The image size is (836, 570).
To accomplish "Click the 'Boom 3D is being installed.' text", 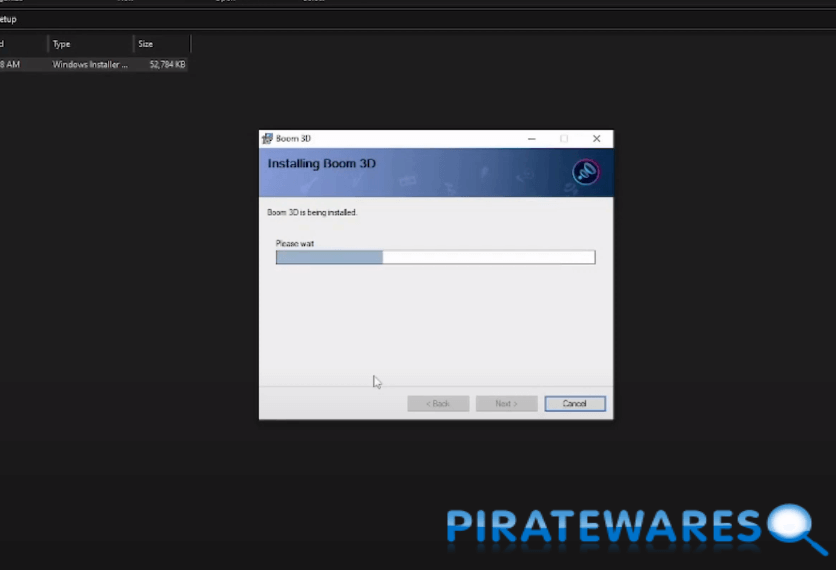I will click(312, 212).
